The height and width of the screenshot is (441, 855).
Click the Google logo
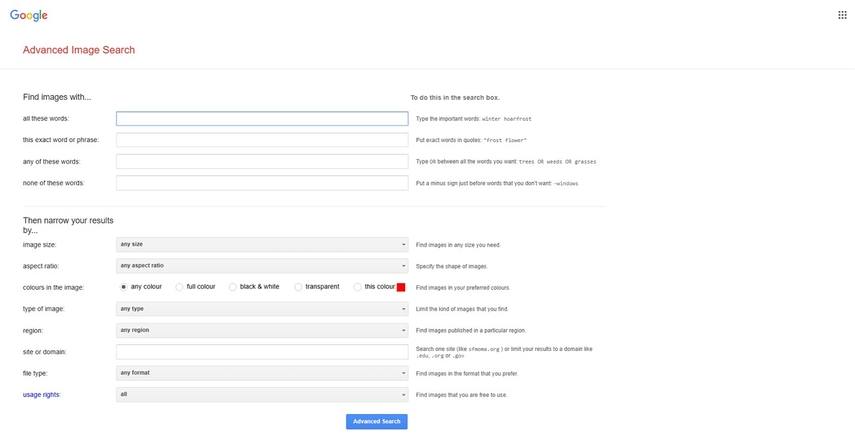tap(28, 16)
